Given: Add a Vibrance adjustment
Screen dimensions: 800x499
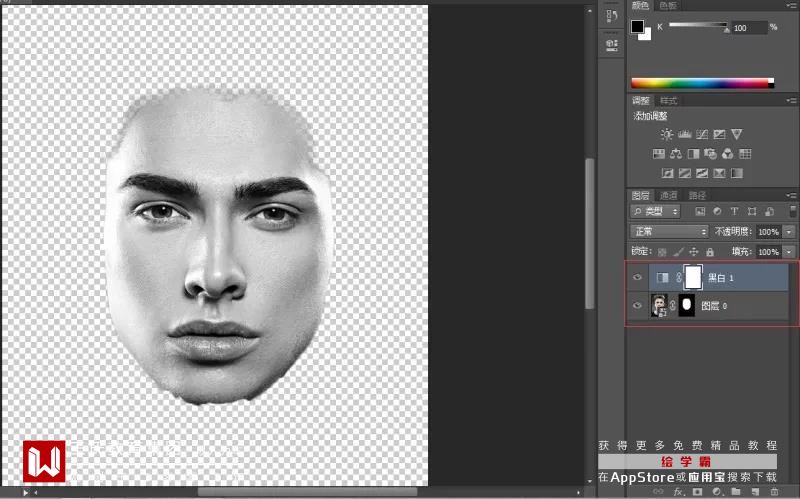Looking at the screenshot, I should [x=736, y=134].
